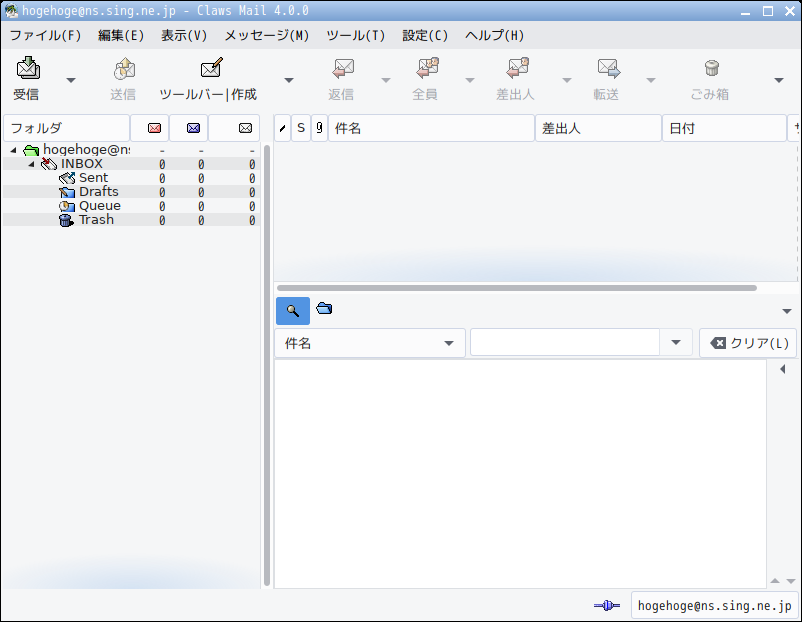Sort message list by 件名 column

click(x=431, y=128)
